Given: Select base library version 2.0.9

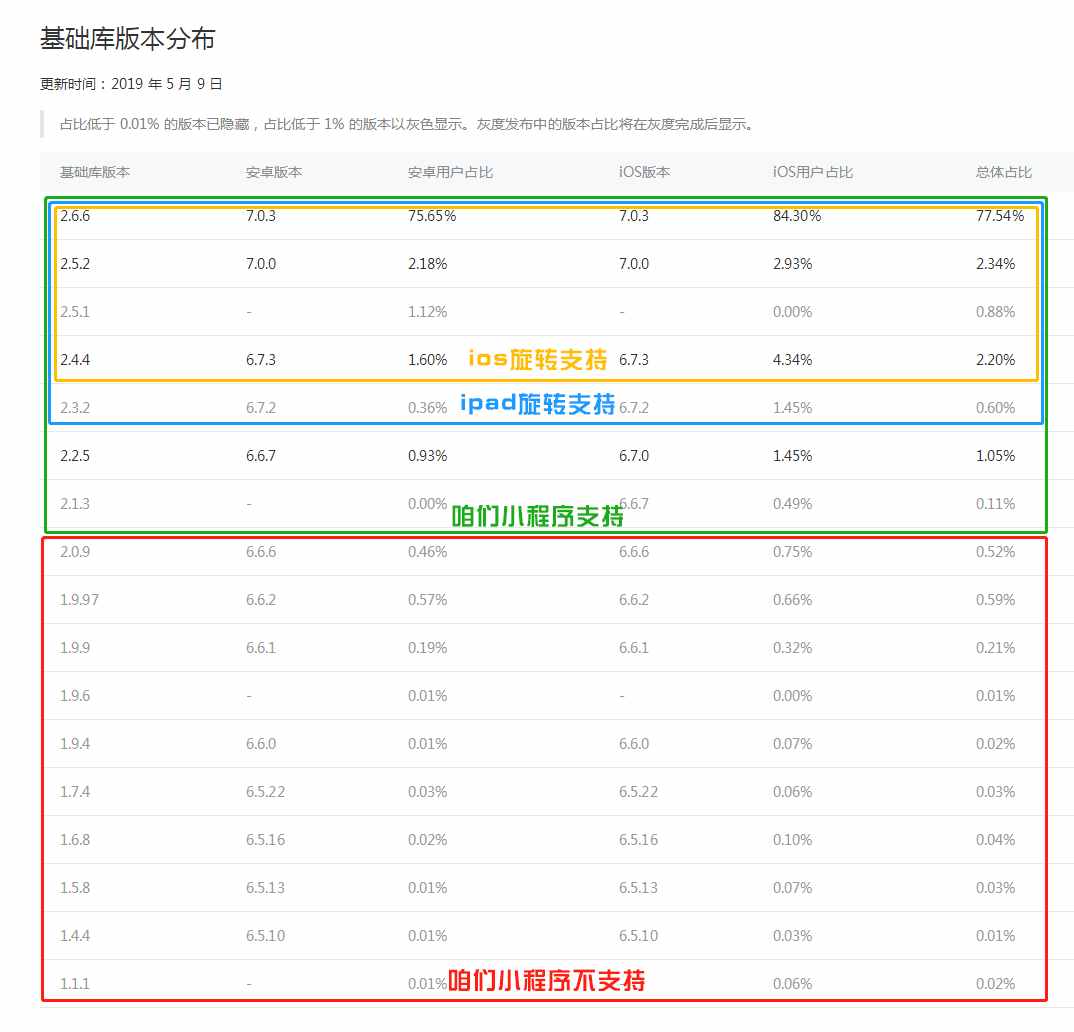Looking at the screenshot, I should pos(75,551).
